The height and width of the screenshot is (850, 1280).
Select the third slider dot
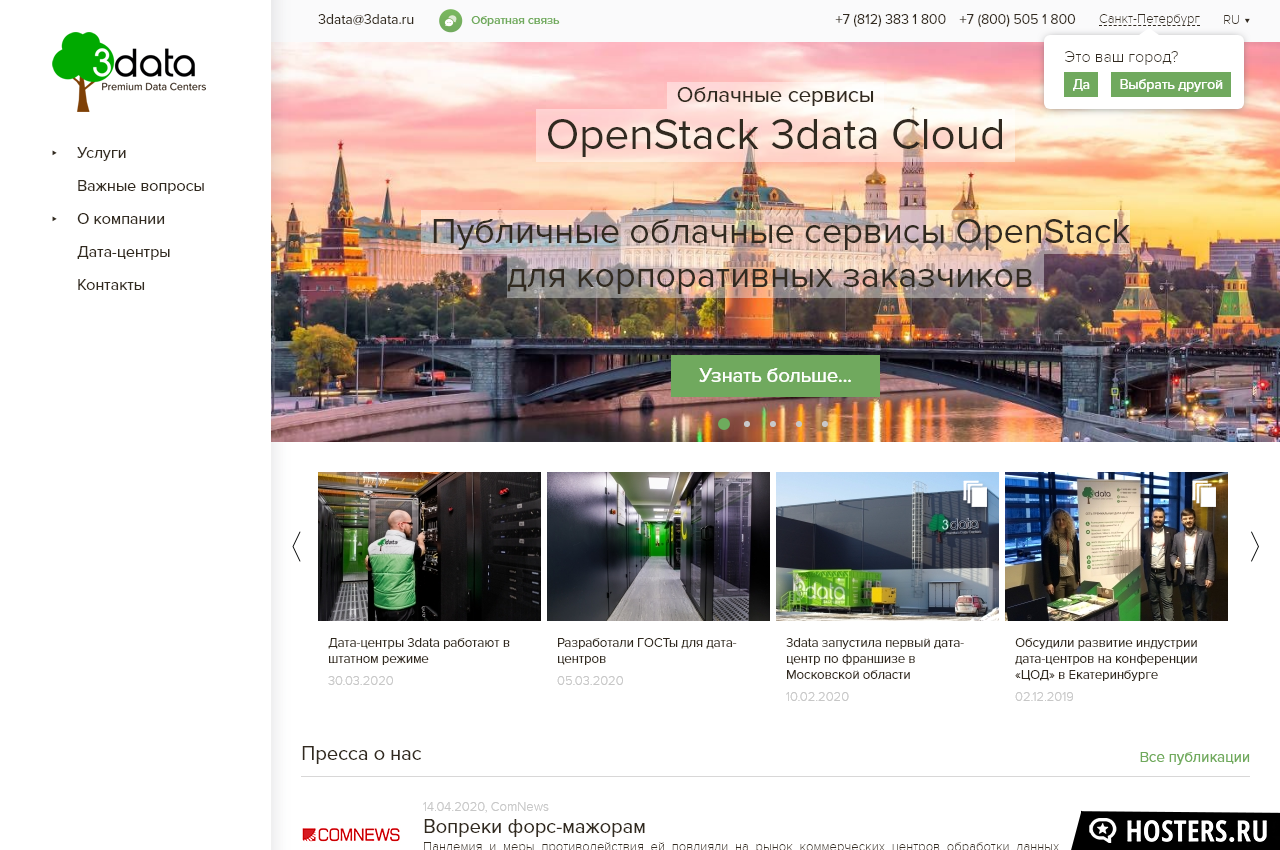pos(773,424)
